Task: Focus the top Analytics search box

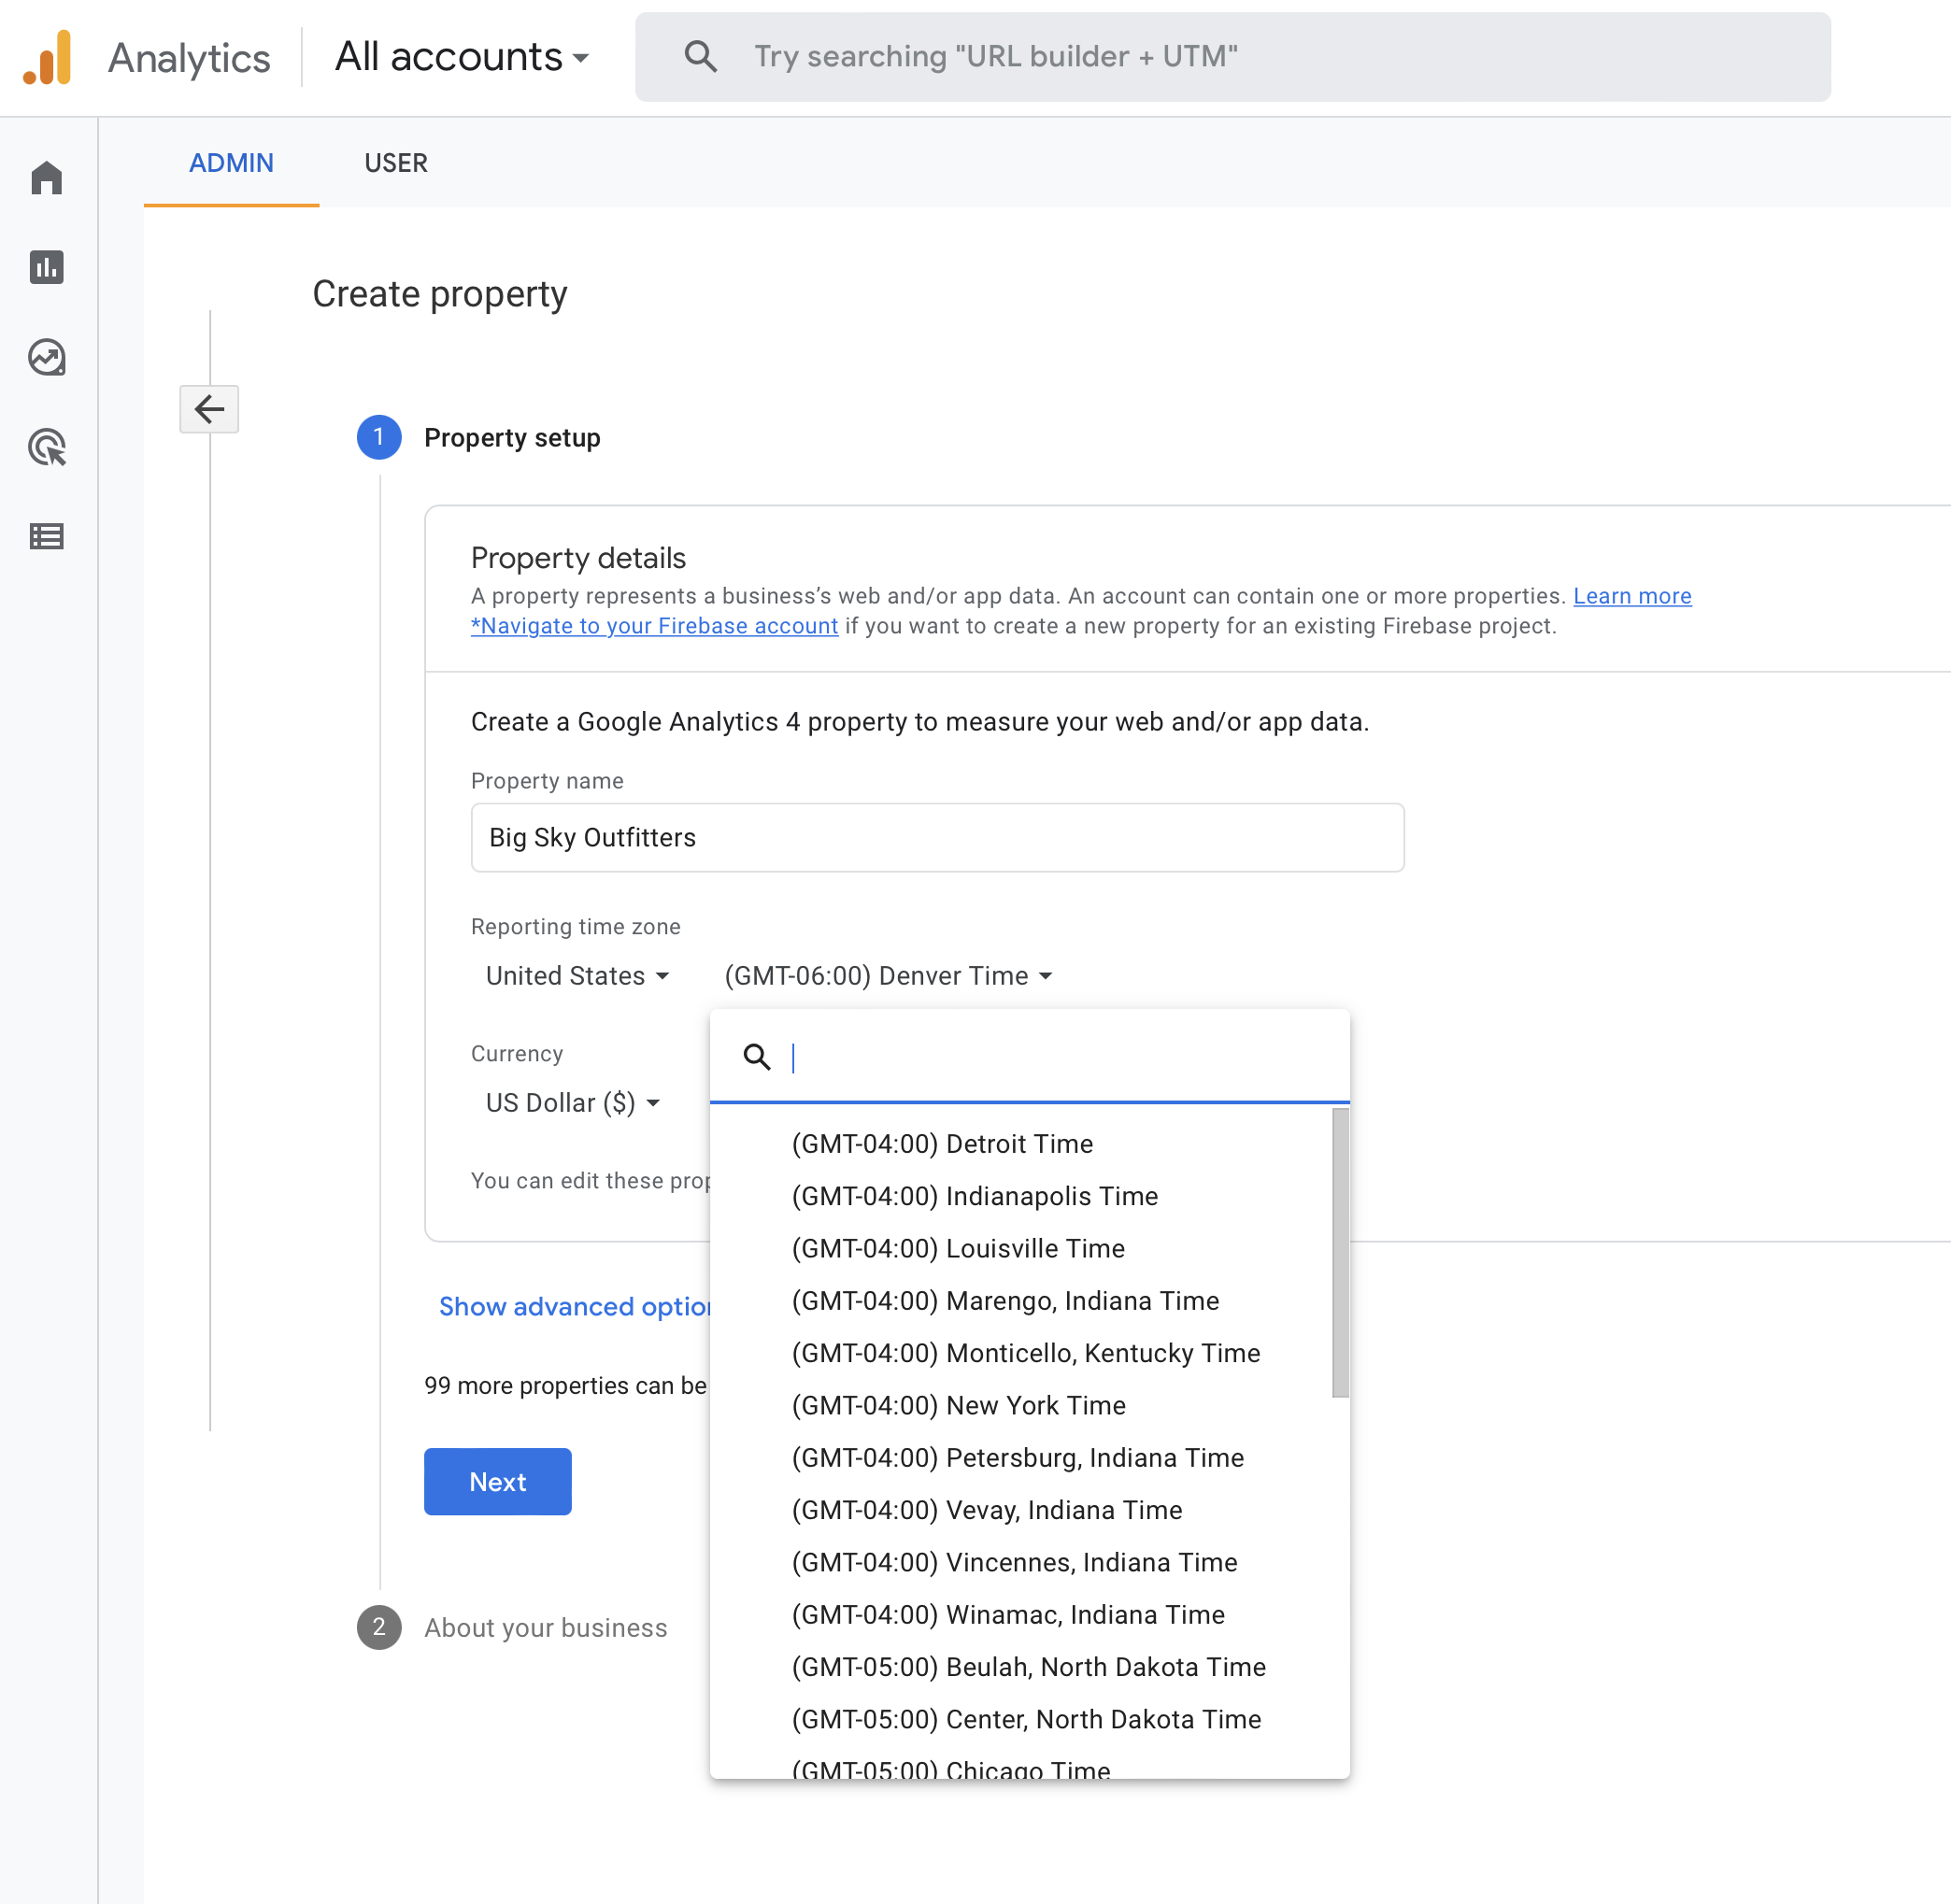Action: click(1232, 57)
